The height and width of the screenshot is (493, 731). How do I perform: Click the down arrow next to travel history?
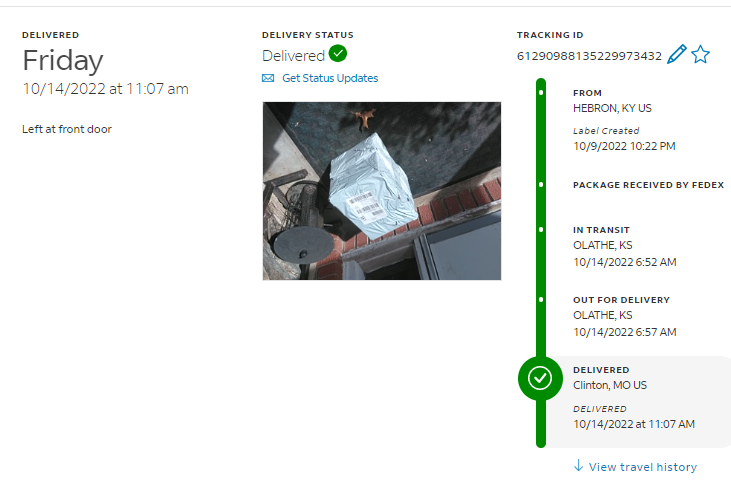[x=579, y=465]
